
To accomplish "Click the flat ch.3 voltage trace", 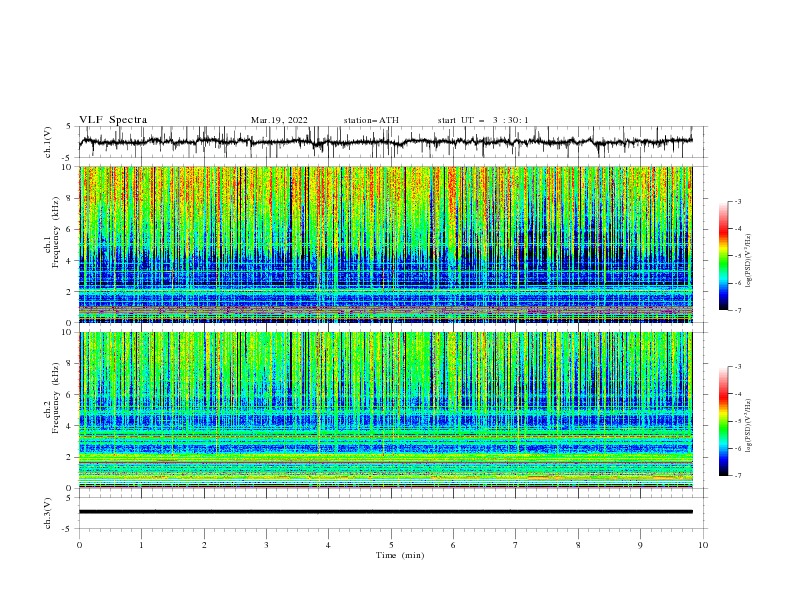I will 385,512.
